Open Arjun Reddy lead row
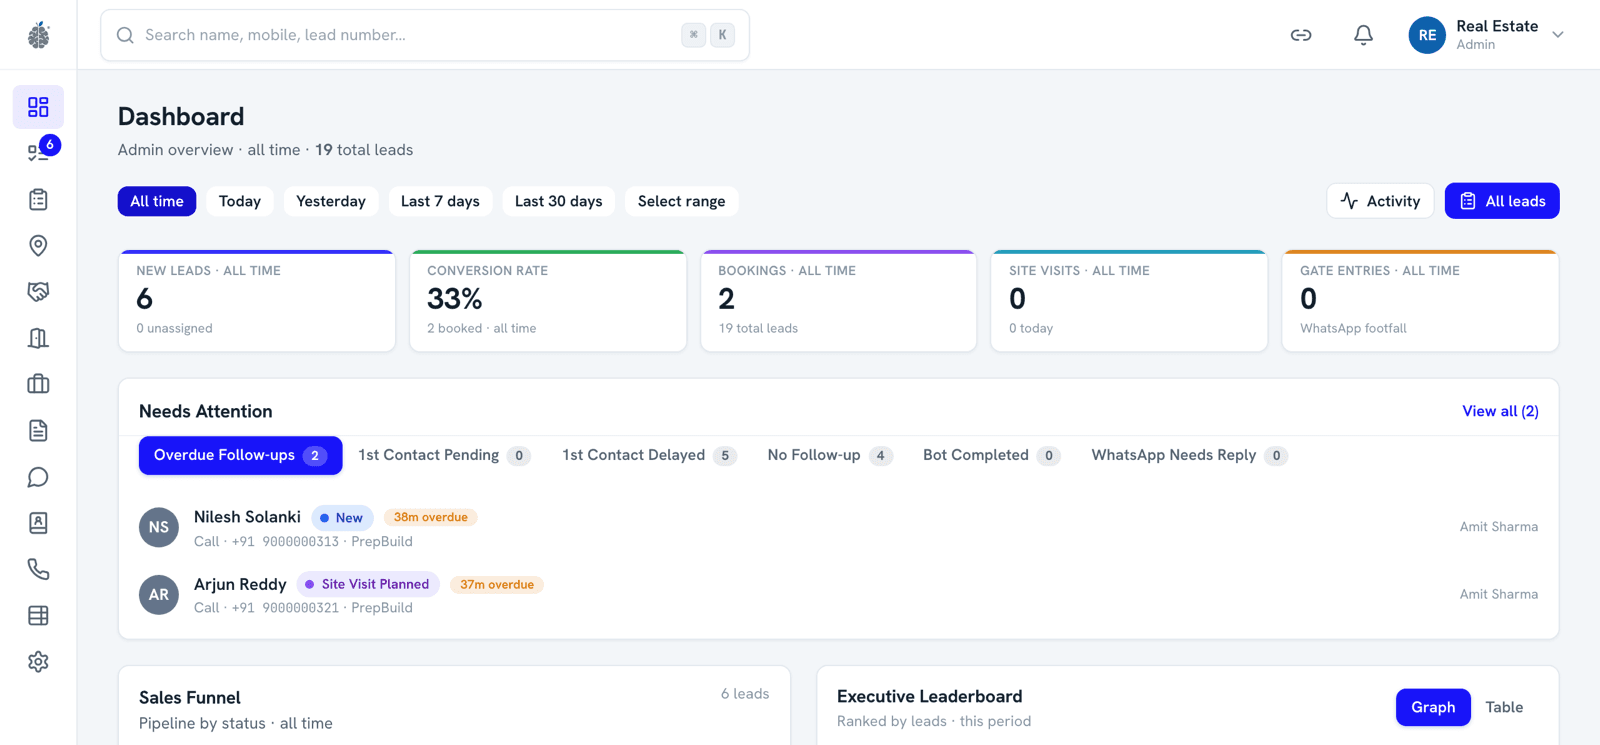The width and height of the screenshot is (1600, 745). tap(838, 595)
